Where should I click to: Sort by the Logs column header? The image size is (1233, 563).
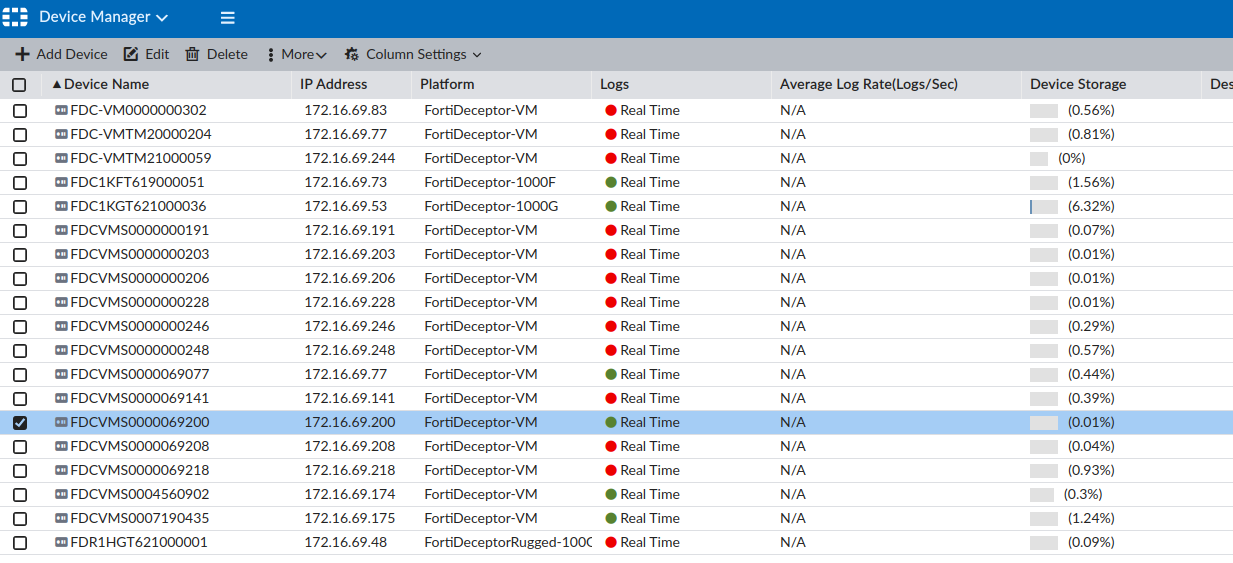click(614, 84)
